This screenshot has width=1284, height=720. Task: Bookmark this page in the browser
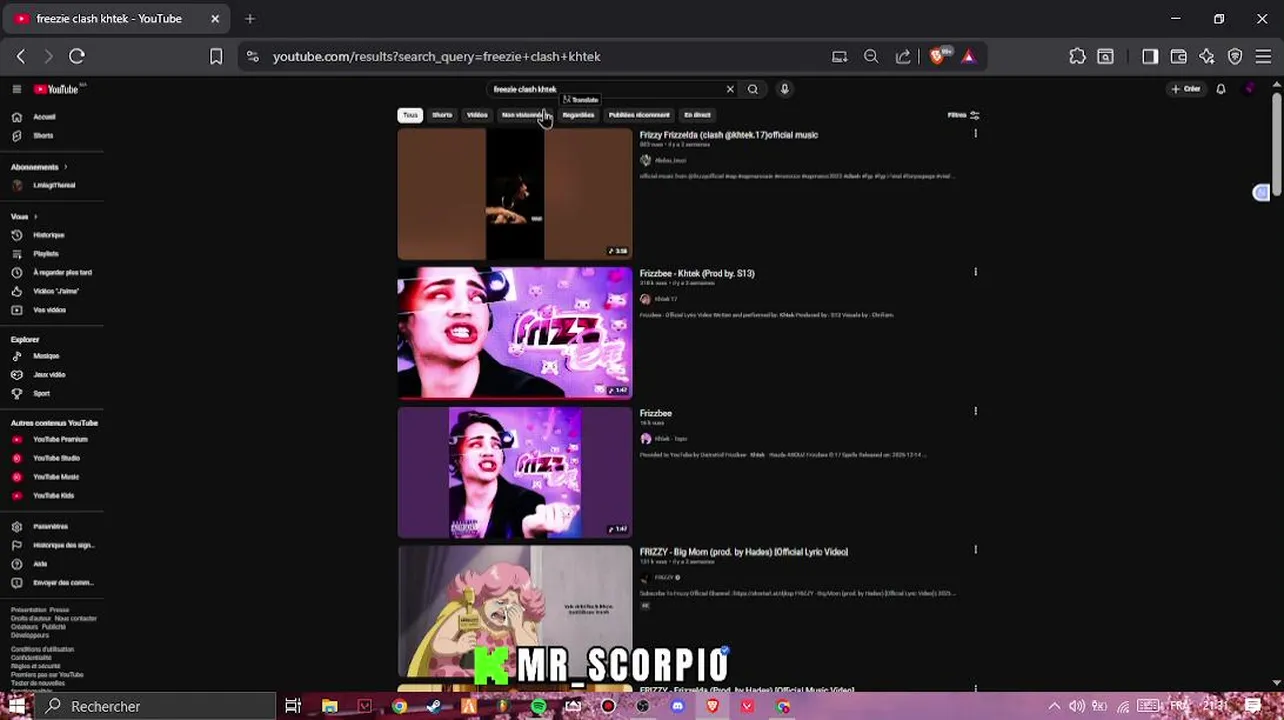pos(216,57)
